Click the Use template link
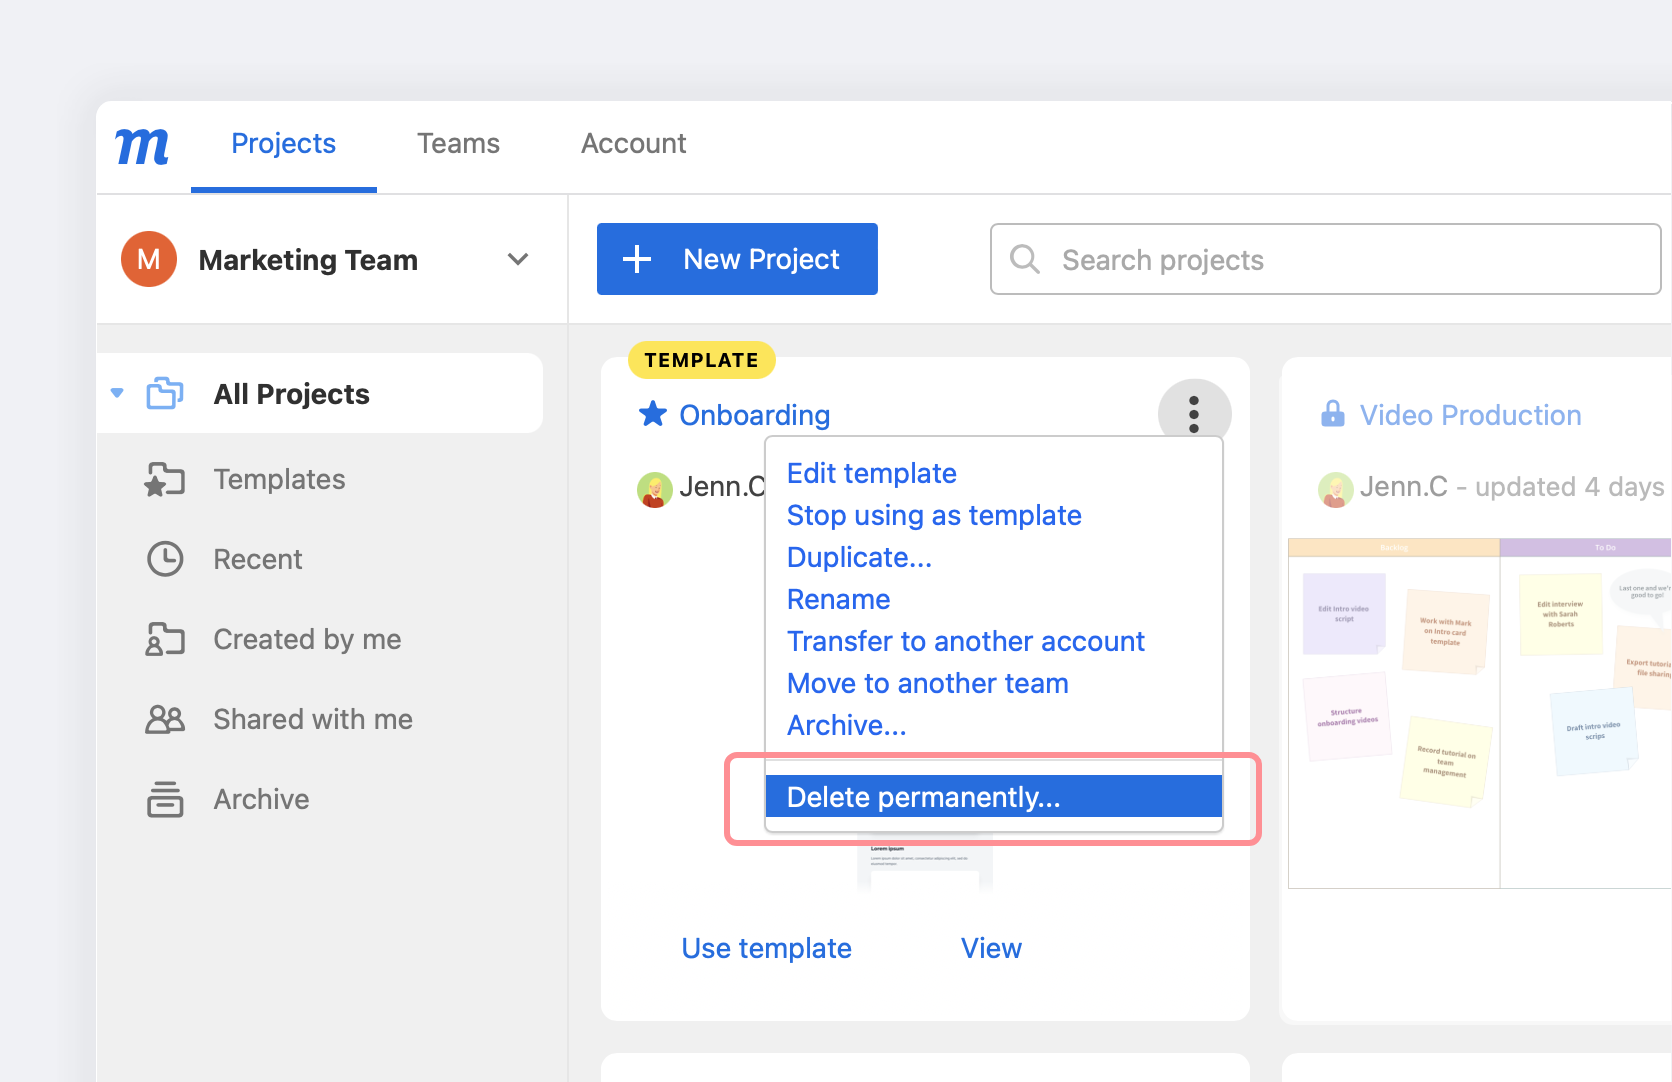The image size is (1672, 1082). [766, 948]
